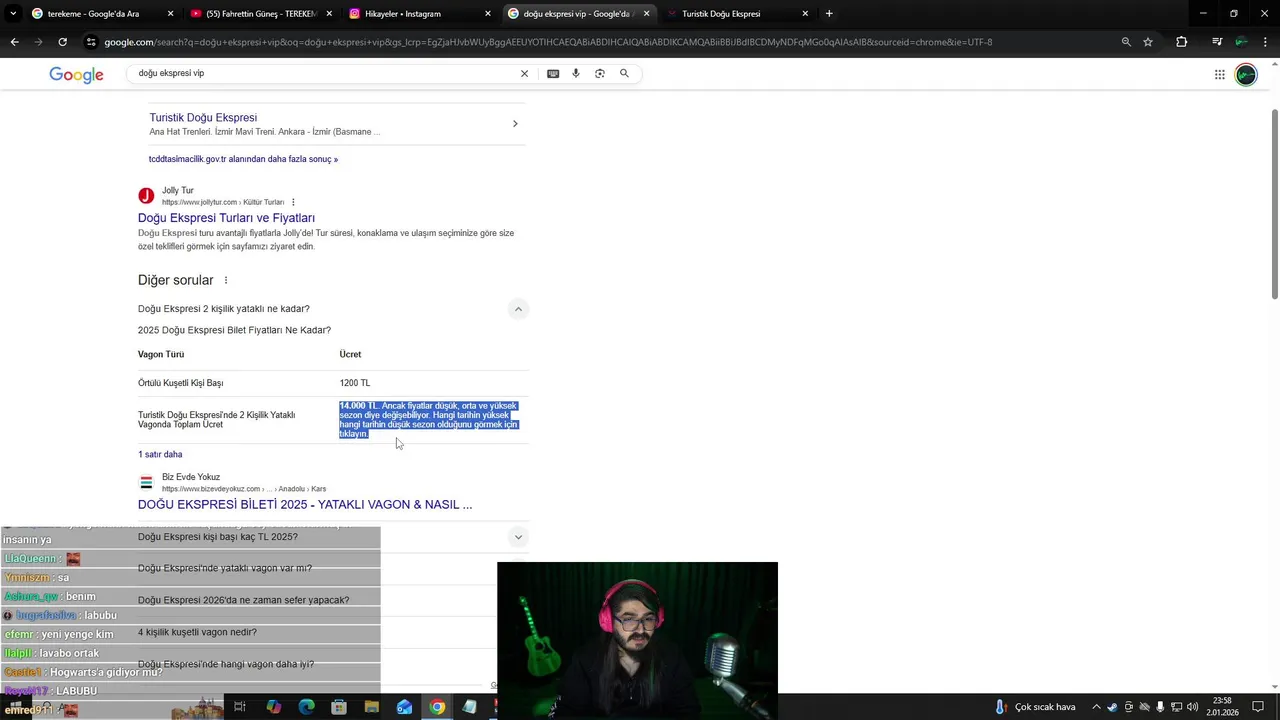
Task: Reload the current Google page
Action: click(x=62, y=42)
